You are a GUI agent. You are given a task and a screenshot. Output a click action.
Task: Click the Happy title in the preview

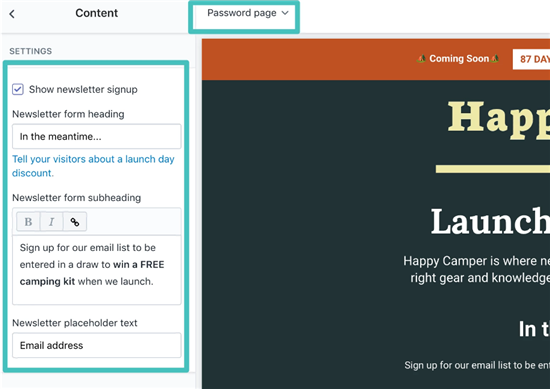[x=499, y=119]
